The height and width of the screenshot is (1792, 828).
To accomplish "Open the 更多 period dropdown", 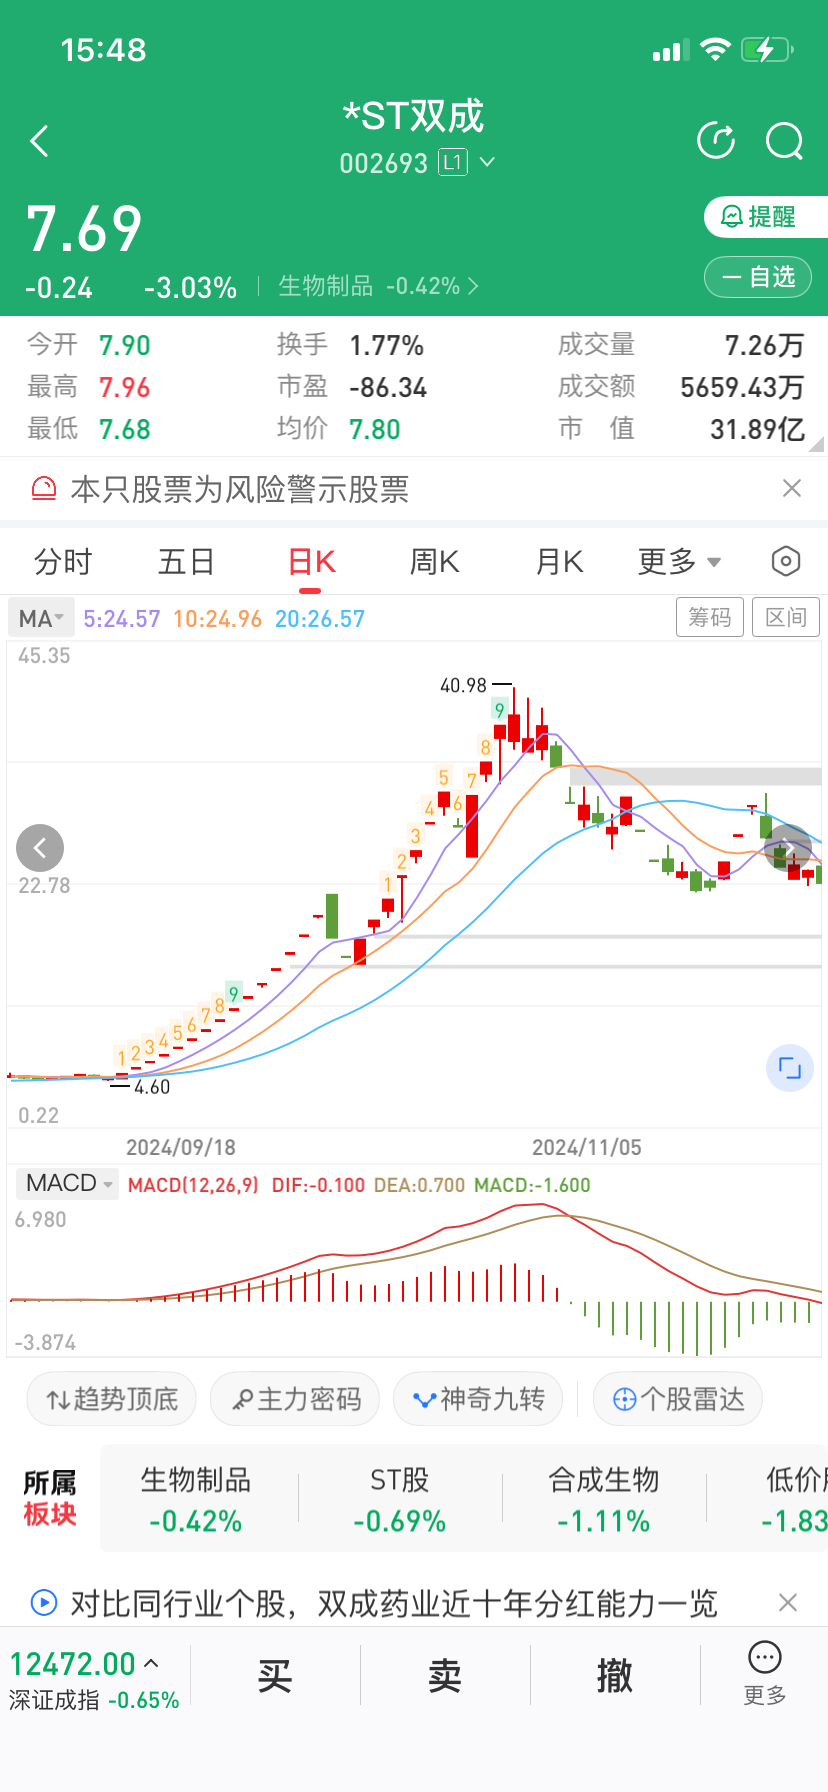I will coord(680,562).
